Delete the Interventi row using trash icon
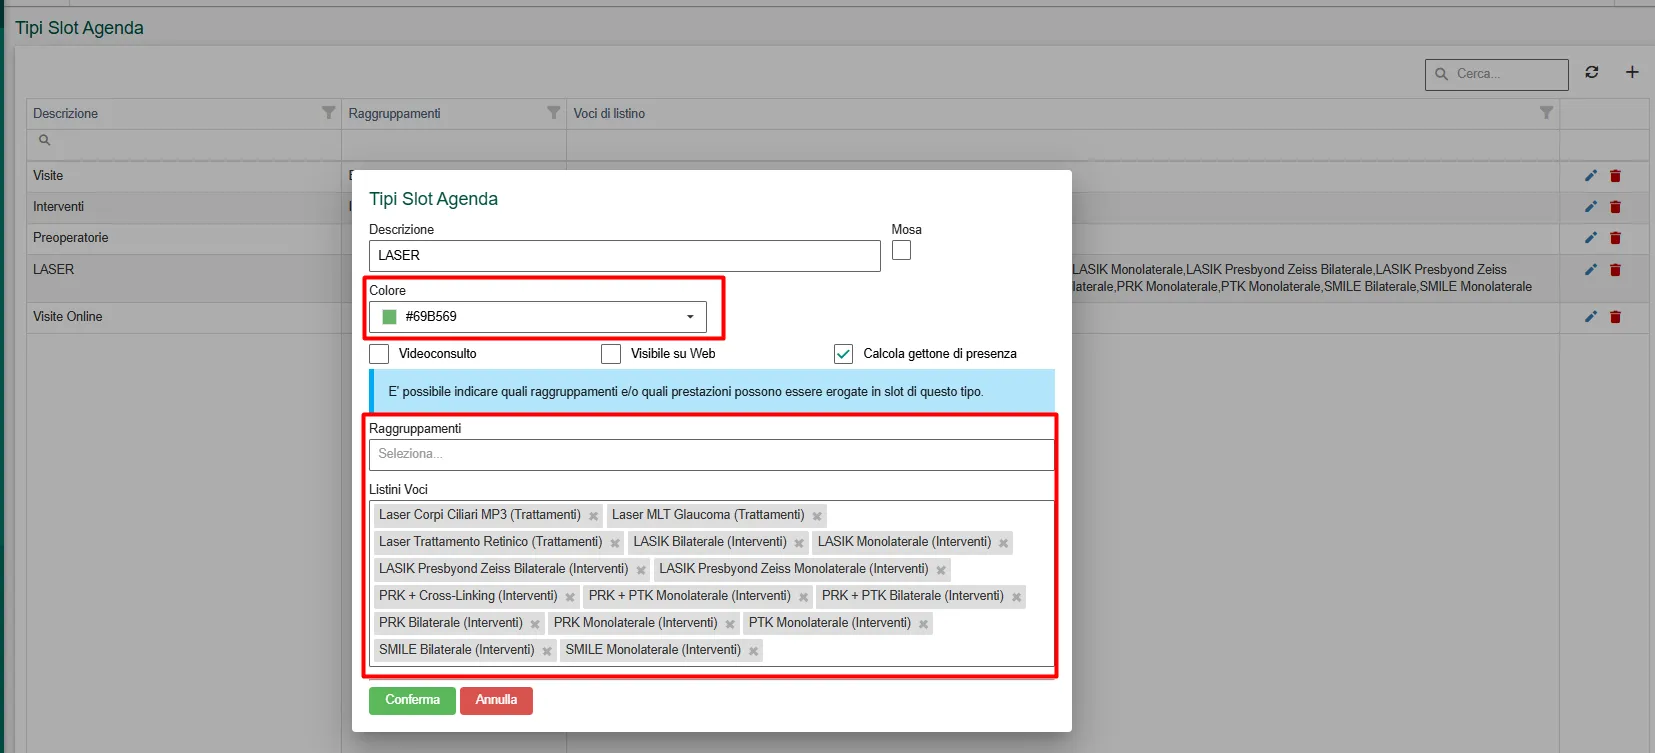This screenshot has width=1655, height=753. pyautogui.click(x=1615, y=207)
